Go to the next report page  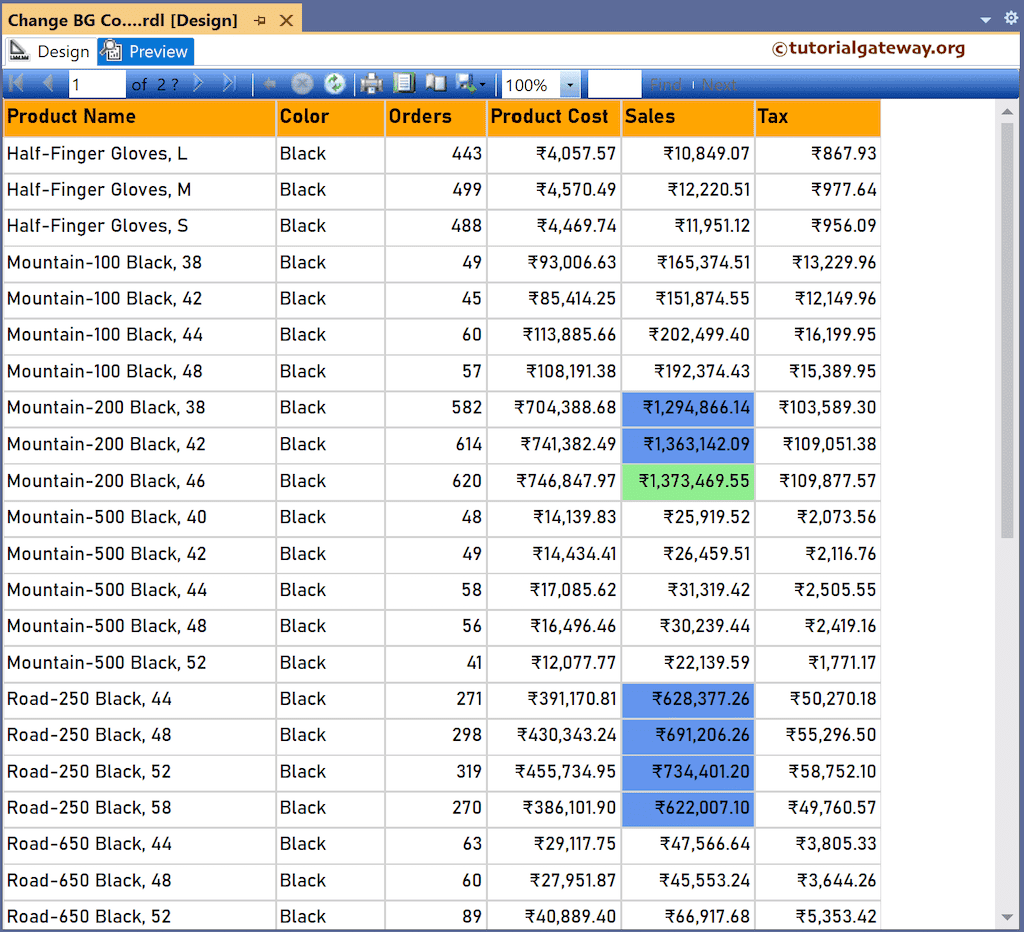coord(198,84)
